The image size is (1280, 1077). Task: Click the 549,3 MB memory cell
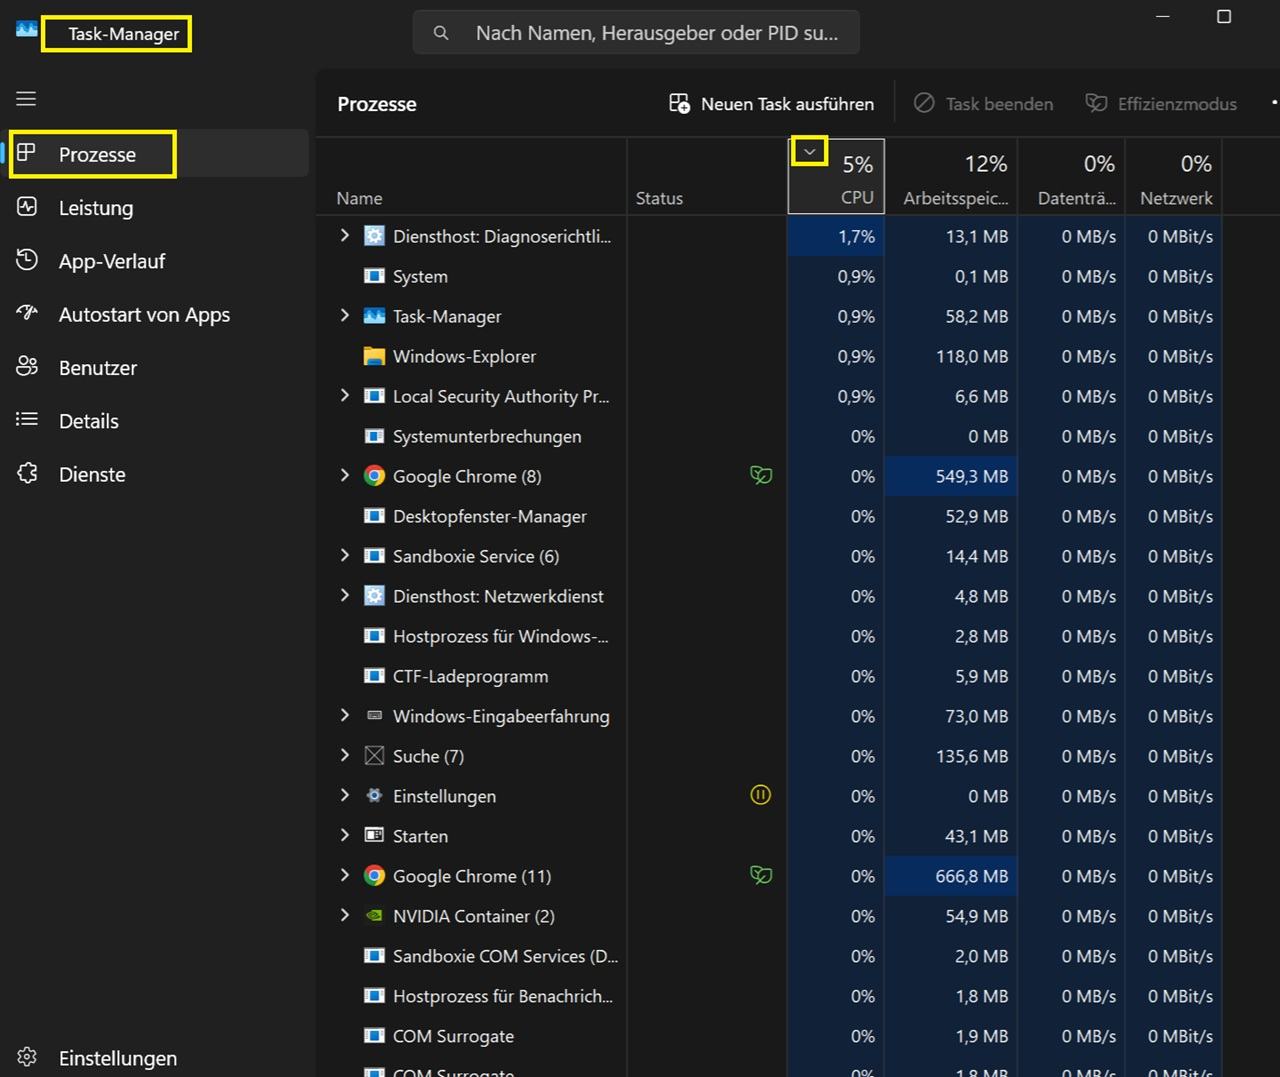pos(951,476)
